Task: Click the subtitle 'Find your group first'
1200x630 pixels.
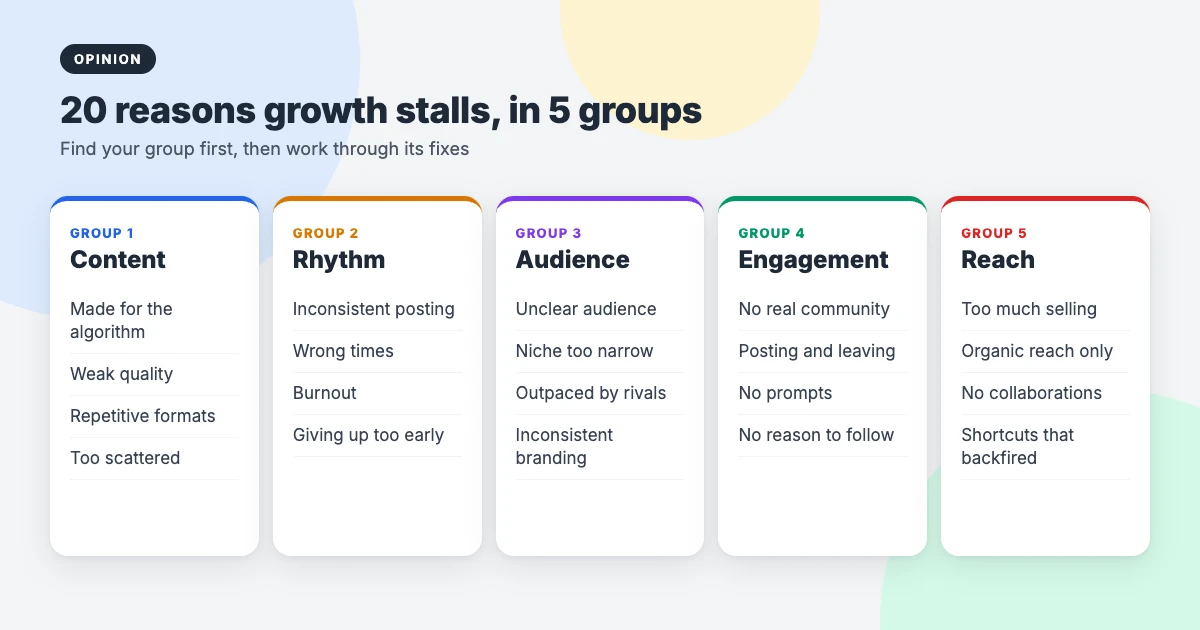Action: [x=147, y=149]
